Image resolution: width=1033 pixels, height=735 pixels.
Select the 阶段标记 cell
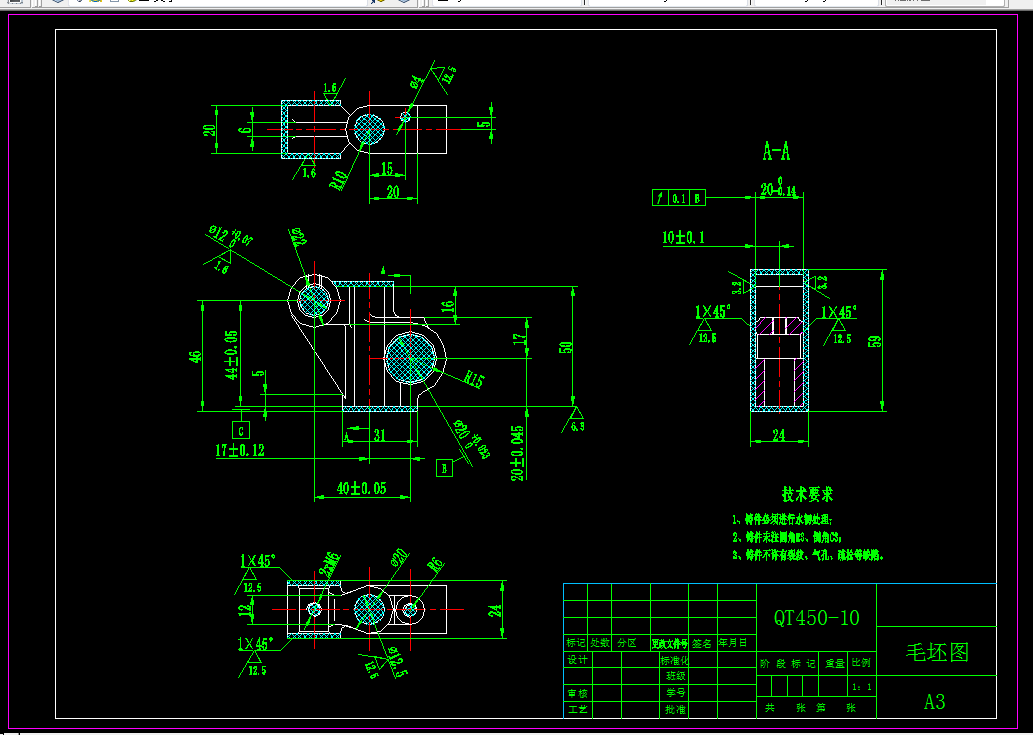[x=787, y=664]
